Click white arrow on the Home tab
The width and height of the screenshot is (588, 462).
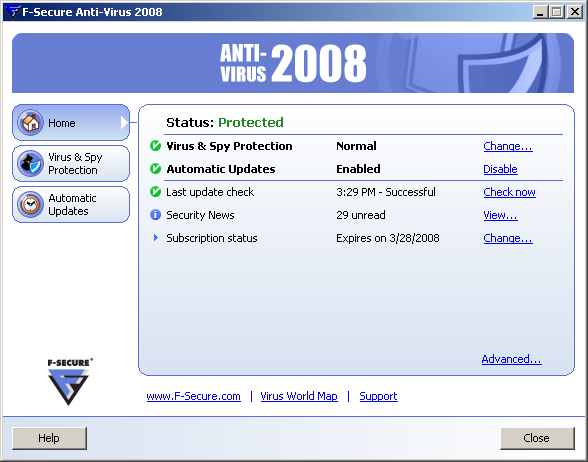pos(124,123)
